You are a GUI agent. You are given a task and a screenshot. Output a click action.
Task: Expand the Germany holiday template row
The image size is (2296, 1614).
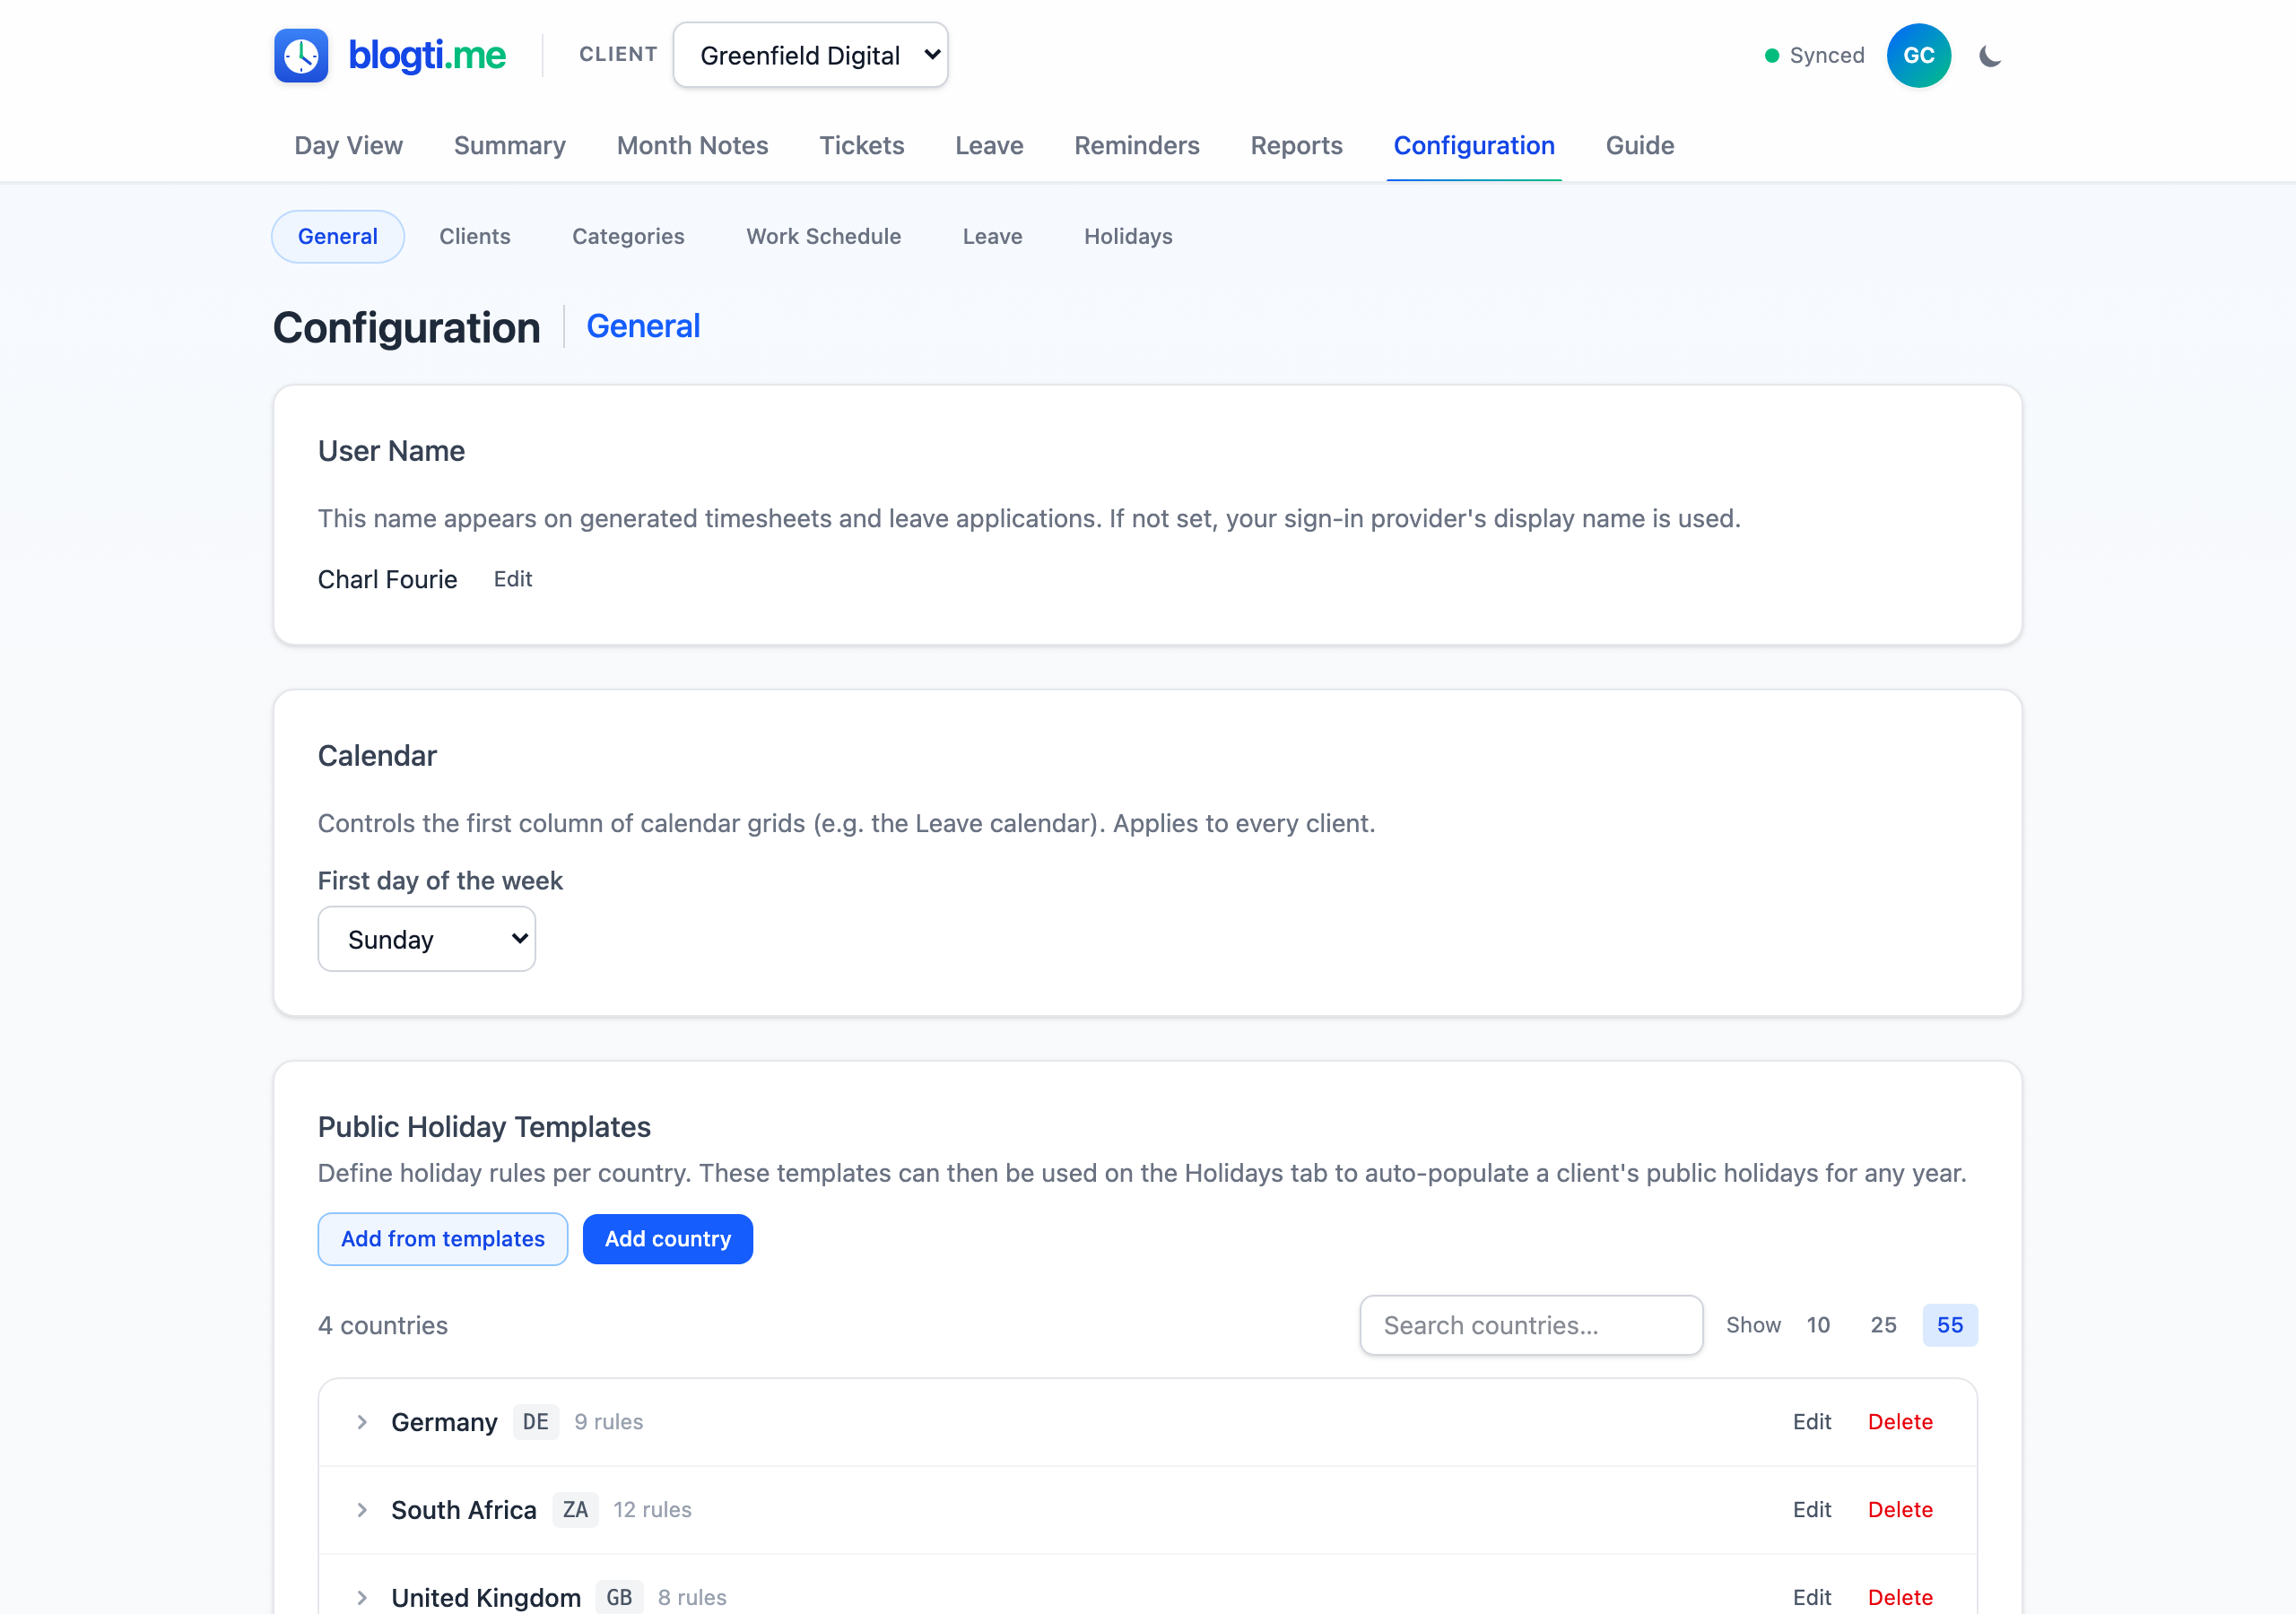point(362,1422)
